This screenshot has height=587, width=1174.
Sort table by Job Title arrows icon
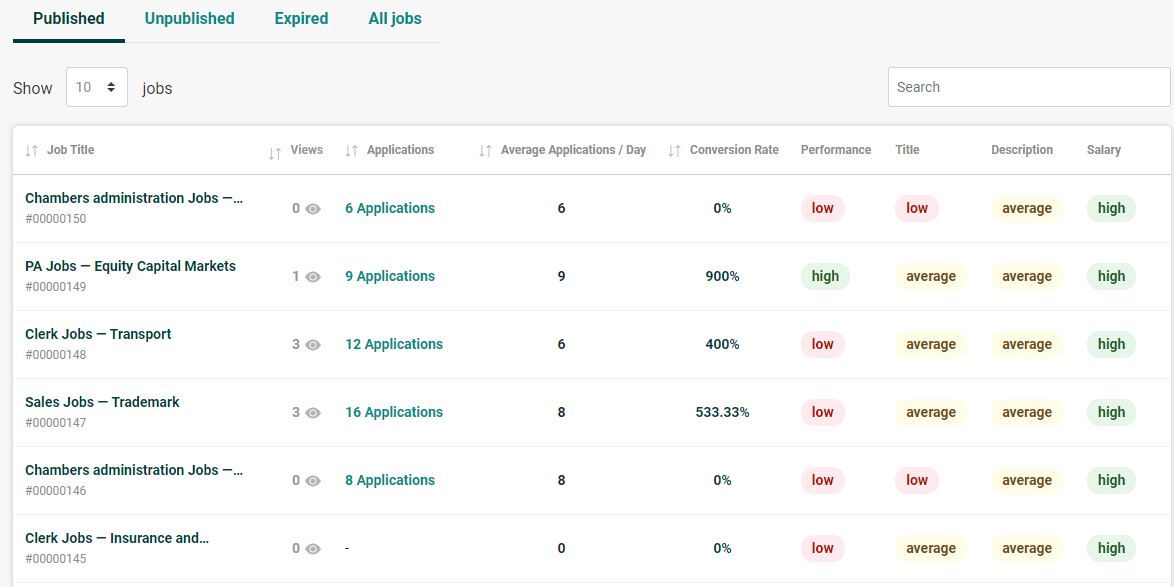(x=31, y=150)
